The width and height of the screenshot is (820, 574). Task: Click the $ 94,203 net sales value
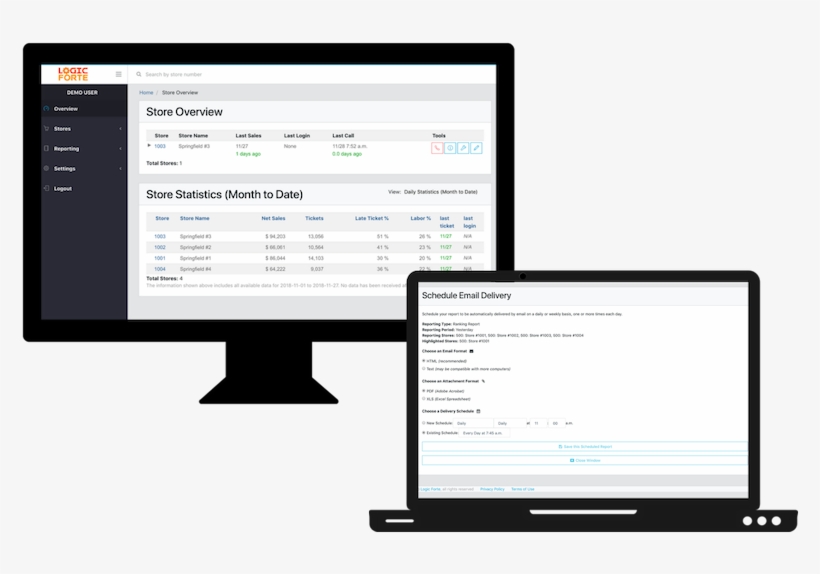click(x=275, y=236)
